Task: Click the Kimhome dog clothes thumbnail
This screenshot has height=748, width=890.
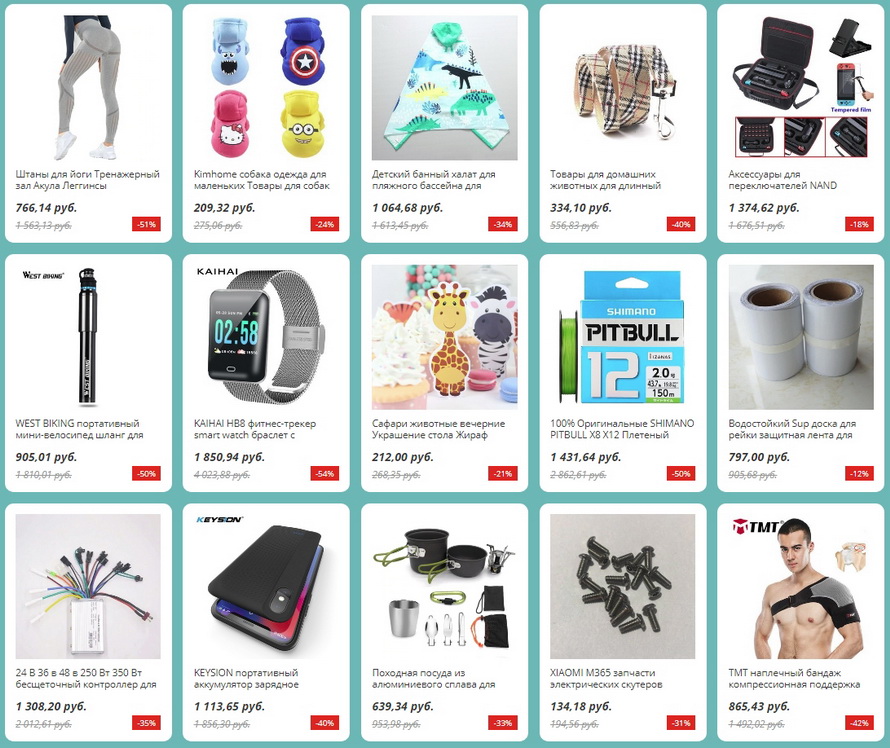Action: (266, 87)
